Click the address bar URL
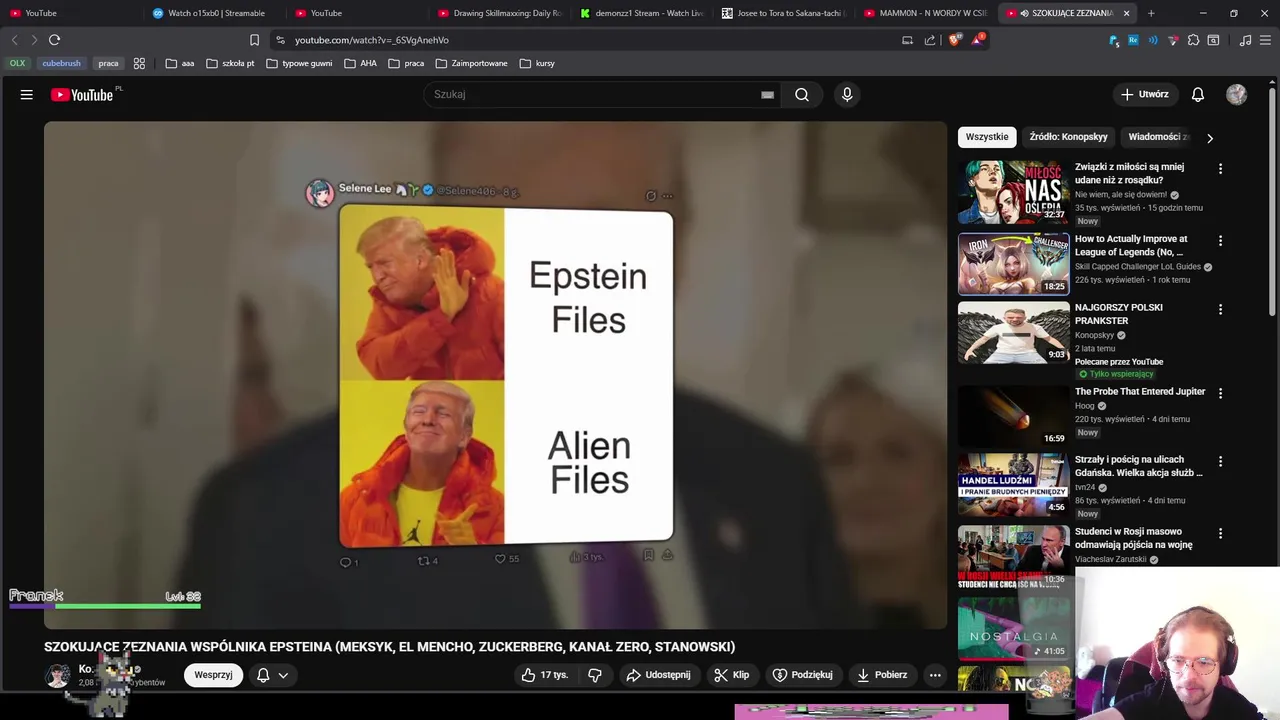 click(371, 40)
